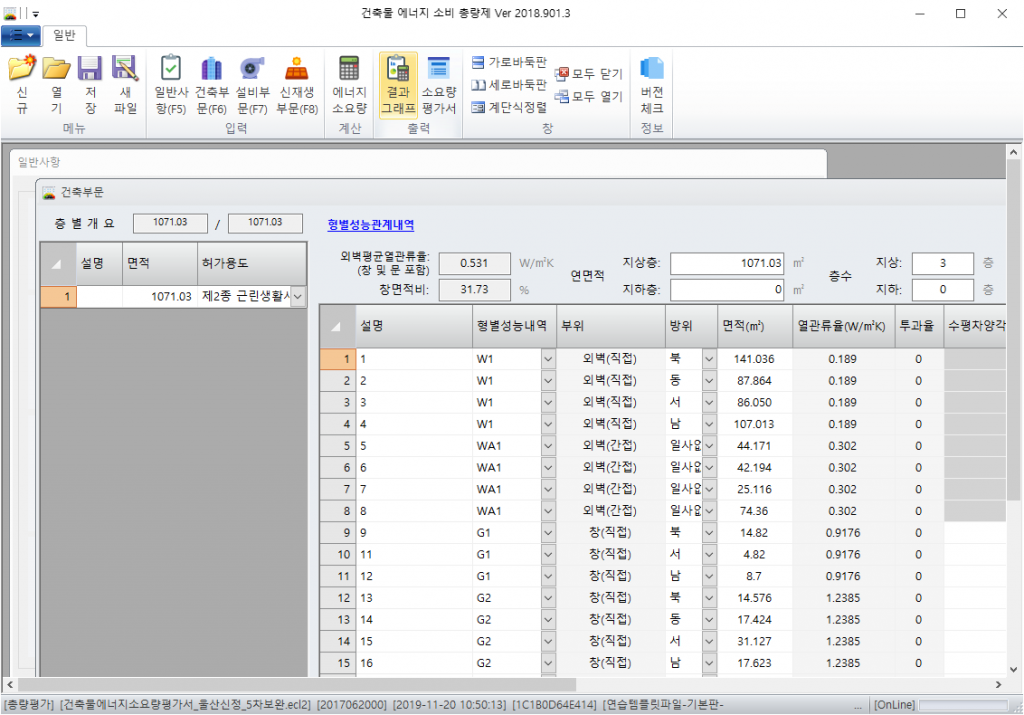
Task: Open the 소요량평가서 evaluation report
Action: click(438, 84)
